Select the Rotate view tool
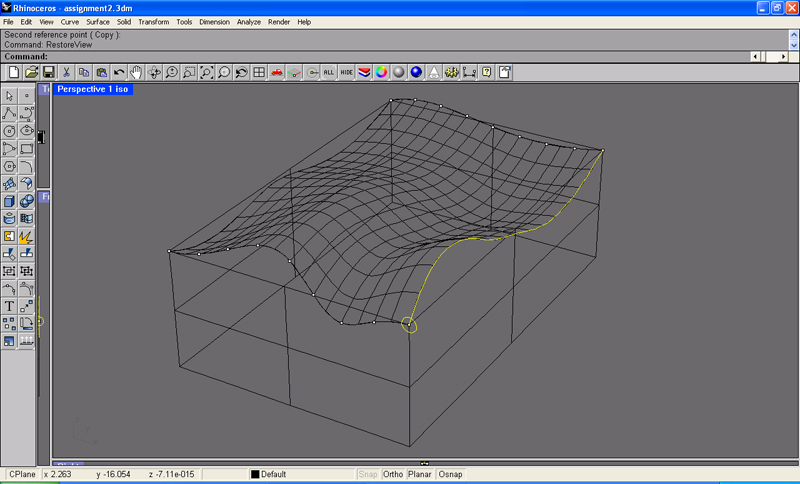The width and height of the screenshot is (800, 484). [x=154, y=72]
